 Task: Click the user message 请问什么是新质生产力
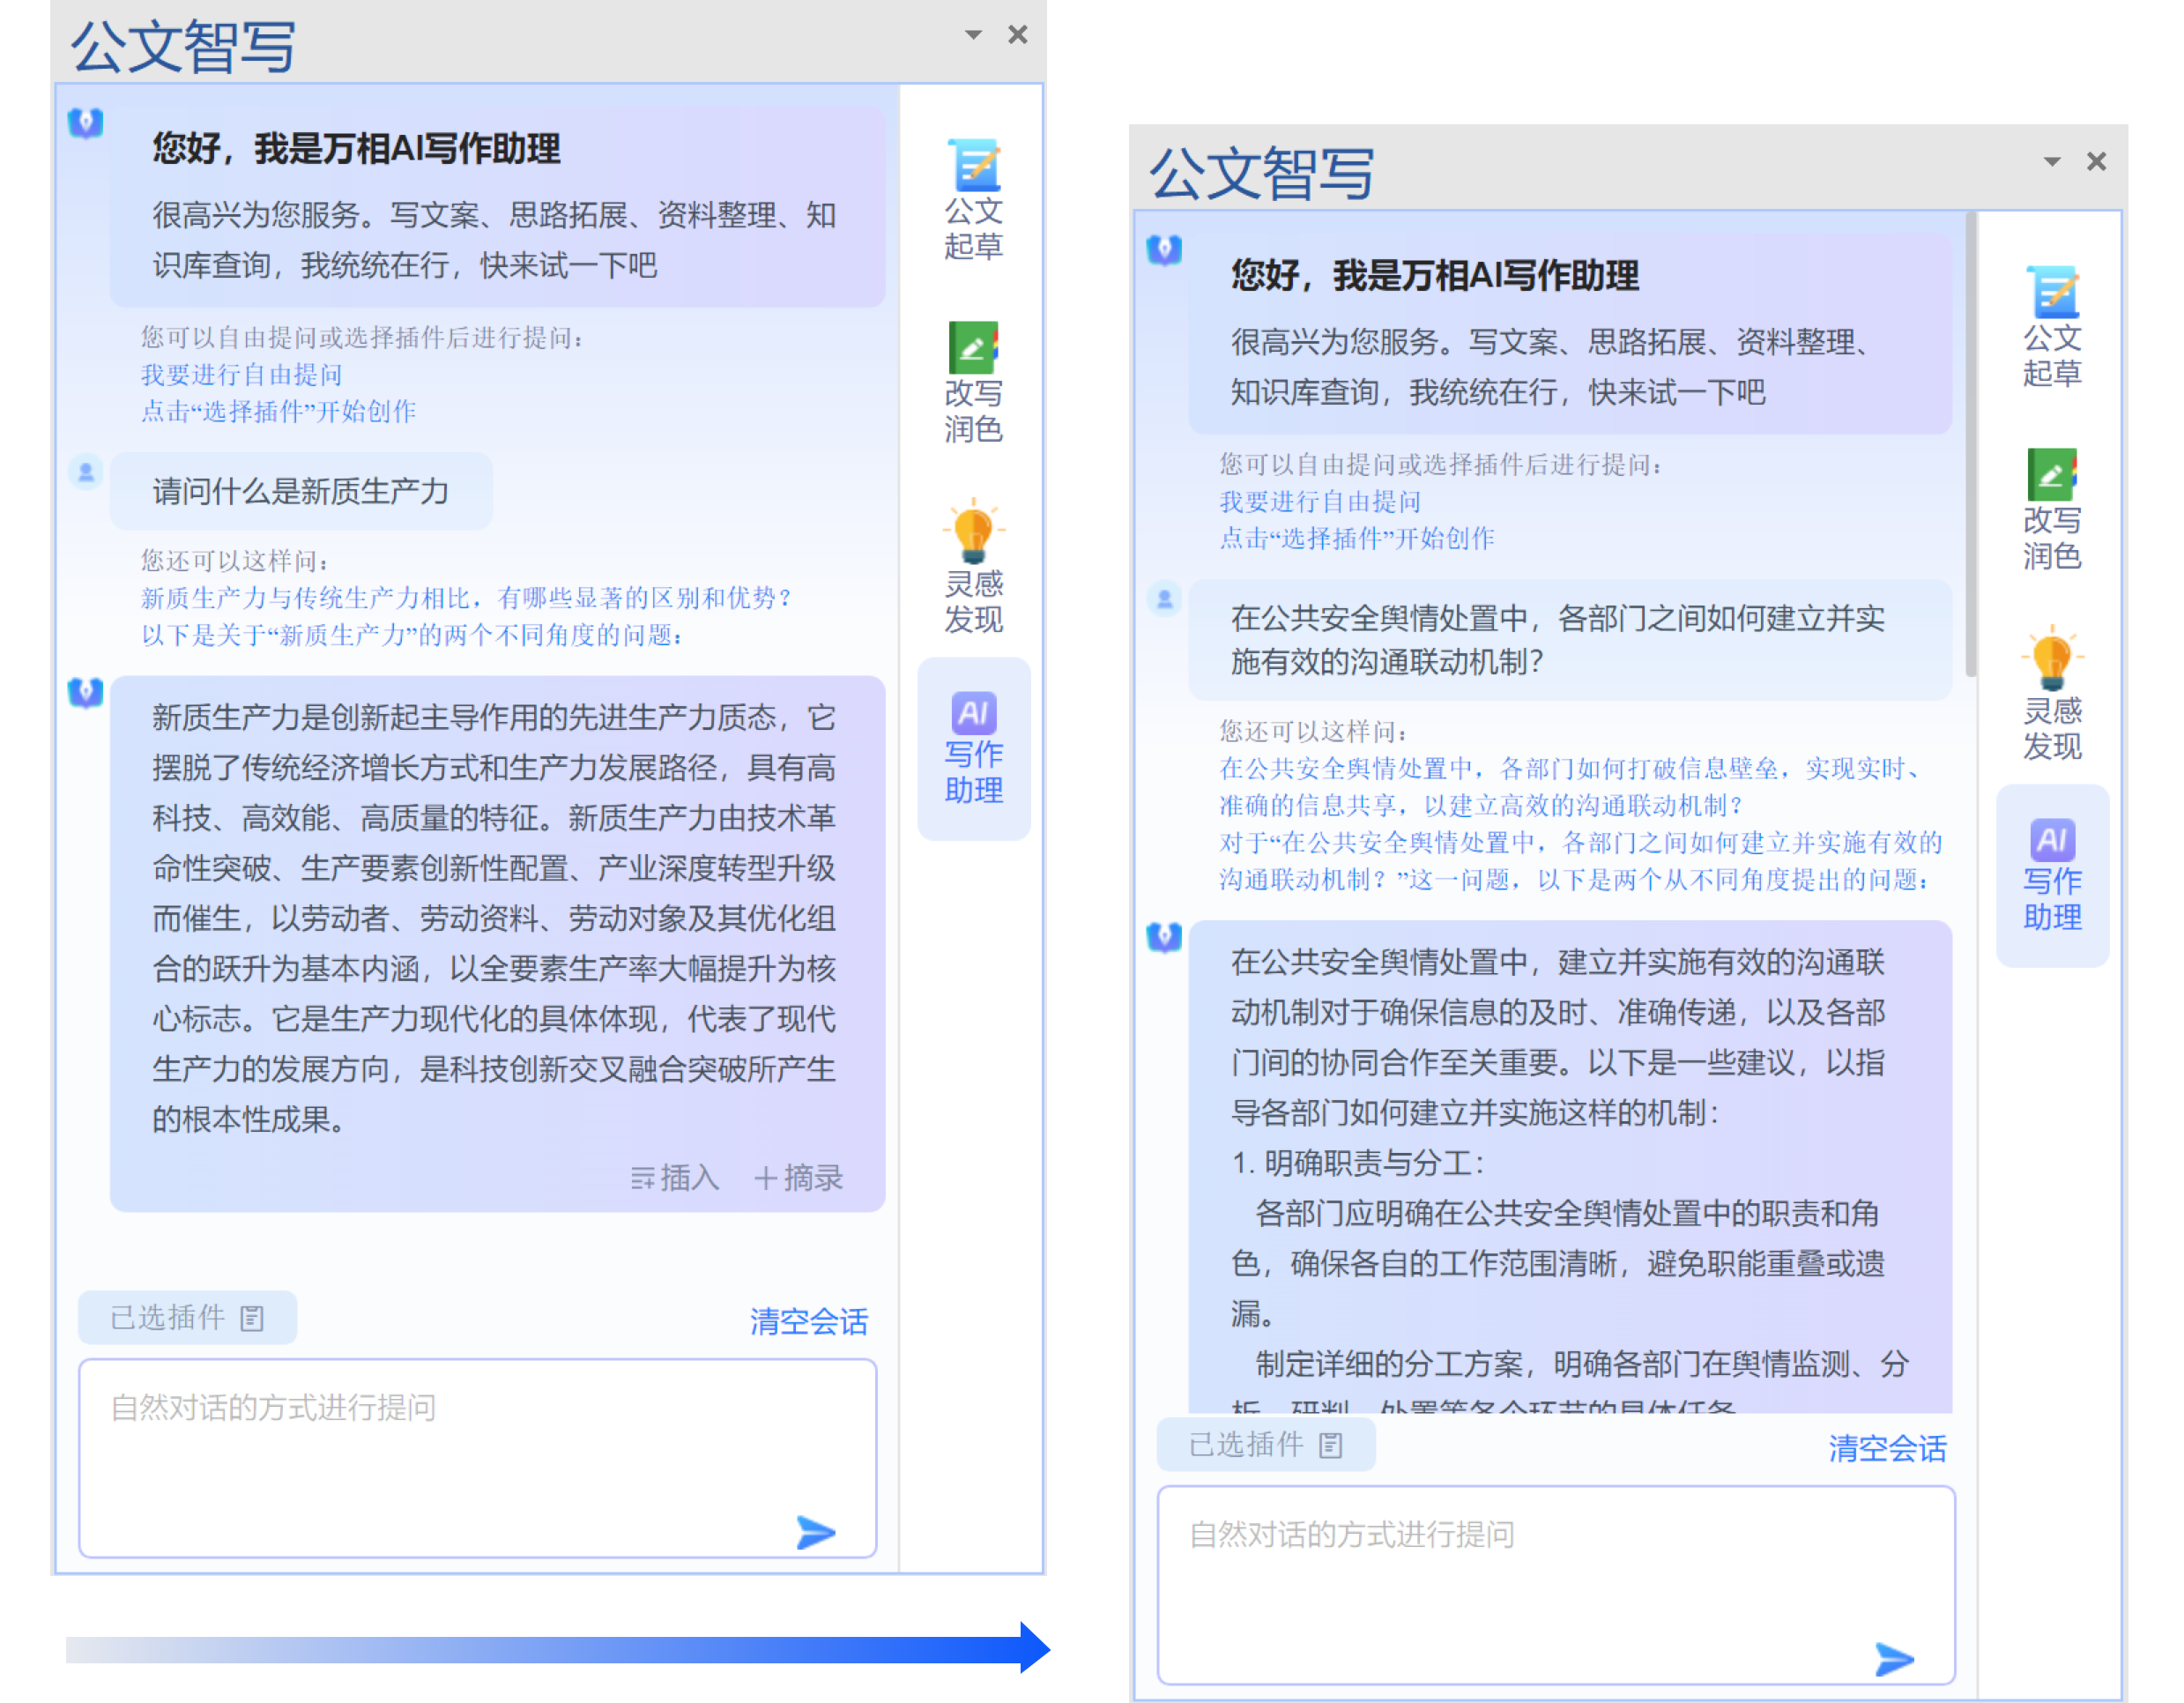301,491
